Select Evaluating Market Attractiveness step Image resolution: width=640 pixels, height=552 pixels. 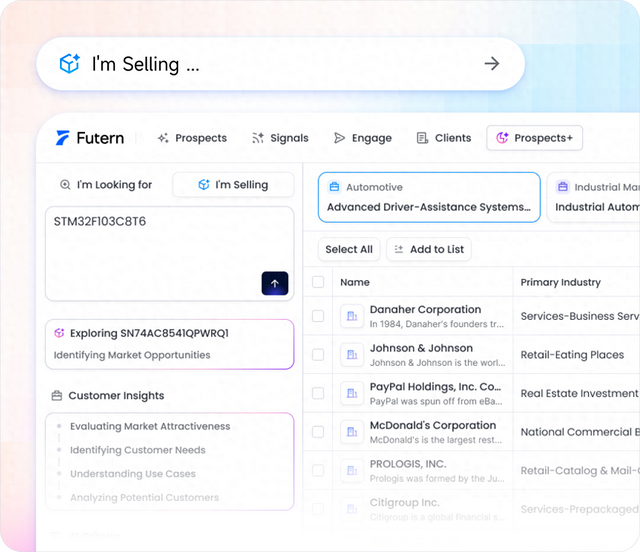coord(150,426)
